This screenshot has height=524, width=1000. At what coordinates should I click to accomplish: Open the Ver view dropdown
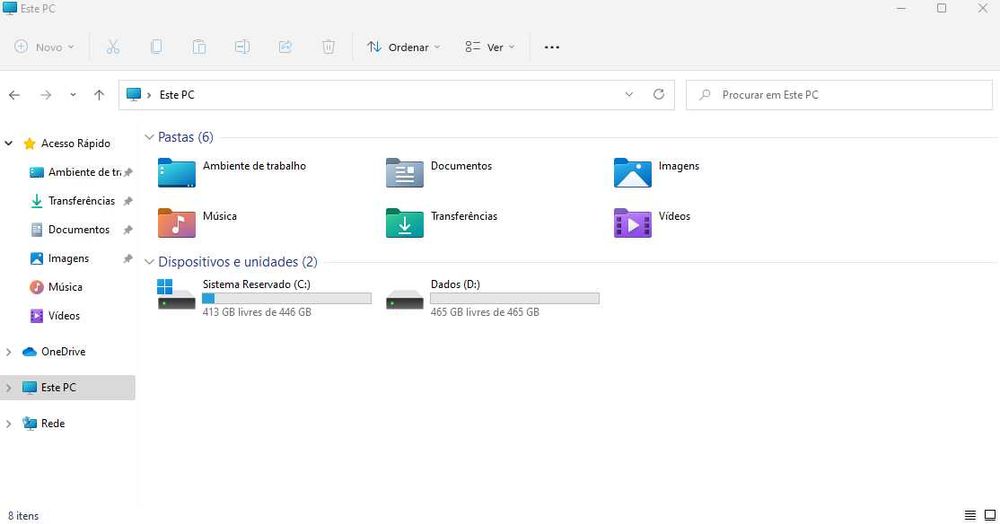pos(490,47)
